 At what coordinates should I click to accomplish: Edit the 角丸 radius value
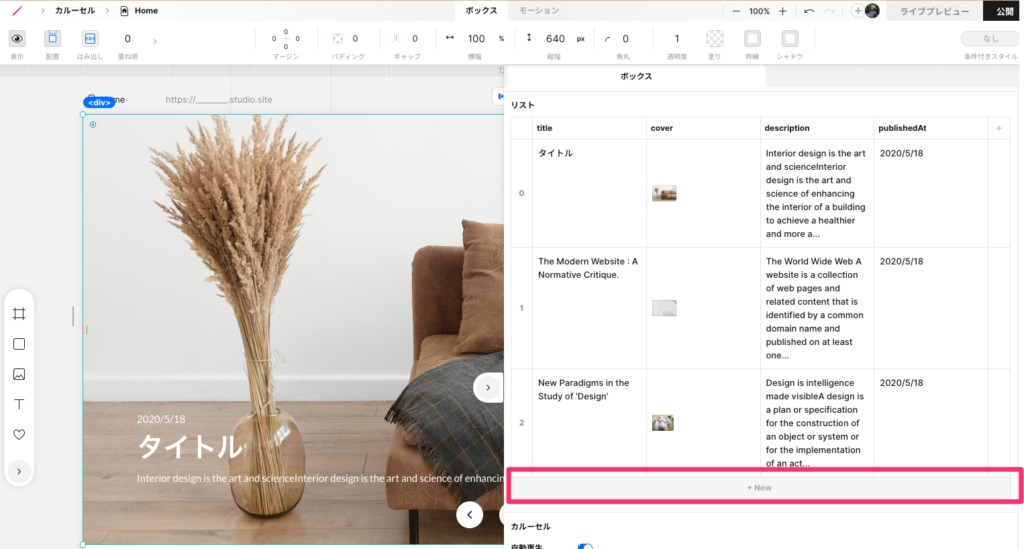click(625, 39)
